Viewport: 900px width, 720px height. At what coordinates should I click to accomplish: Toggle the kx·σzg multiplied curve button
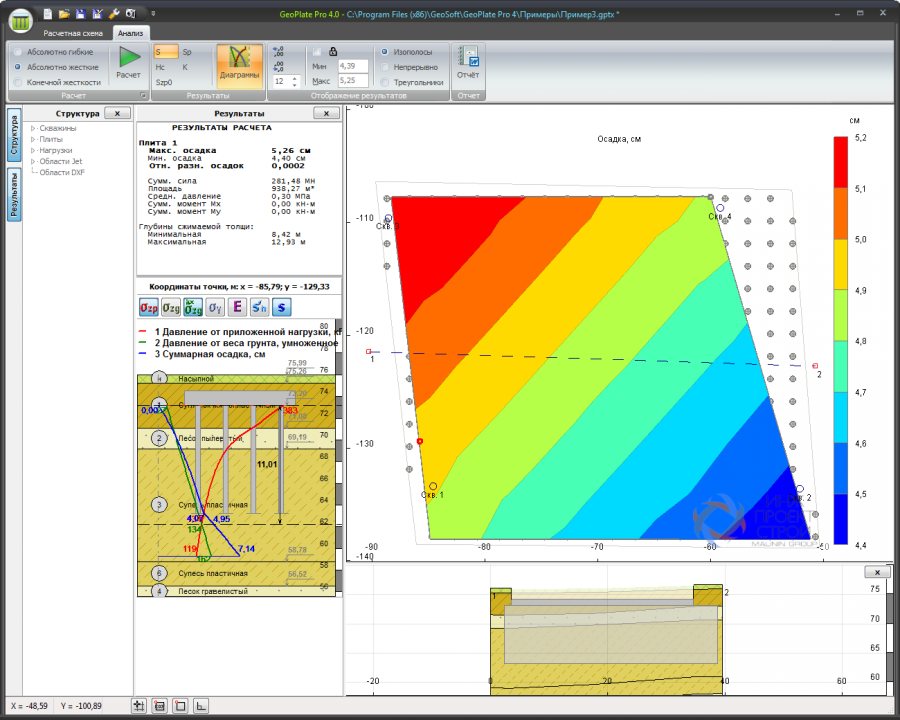(193, 308)
